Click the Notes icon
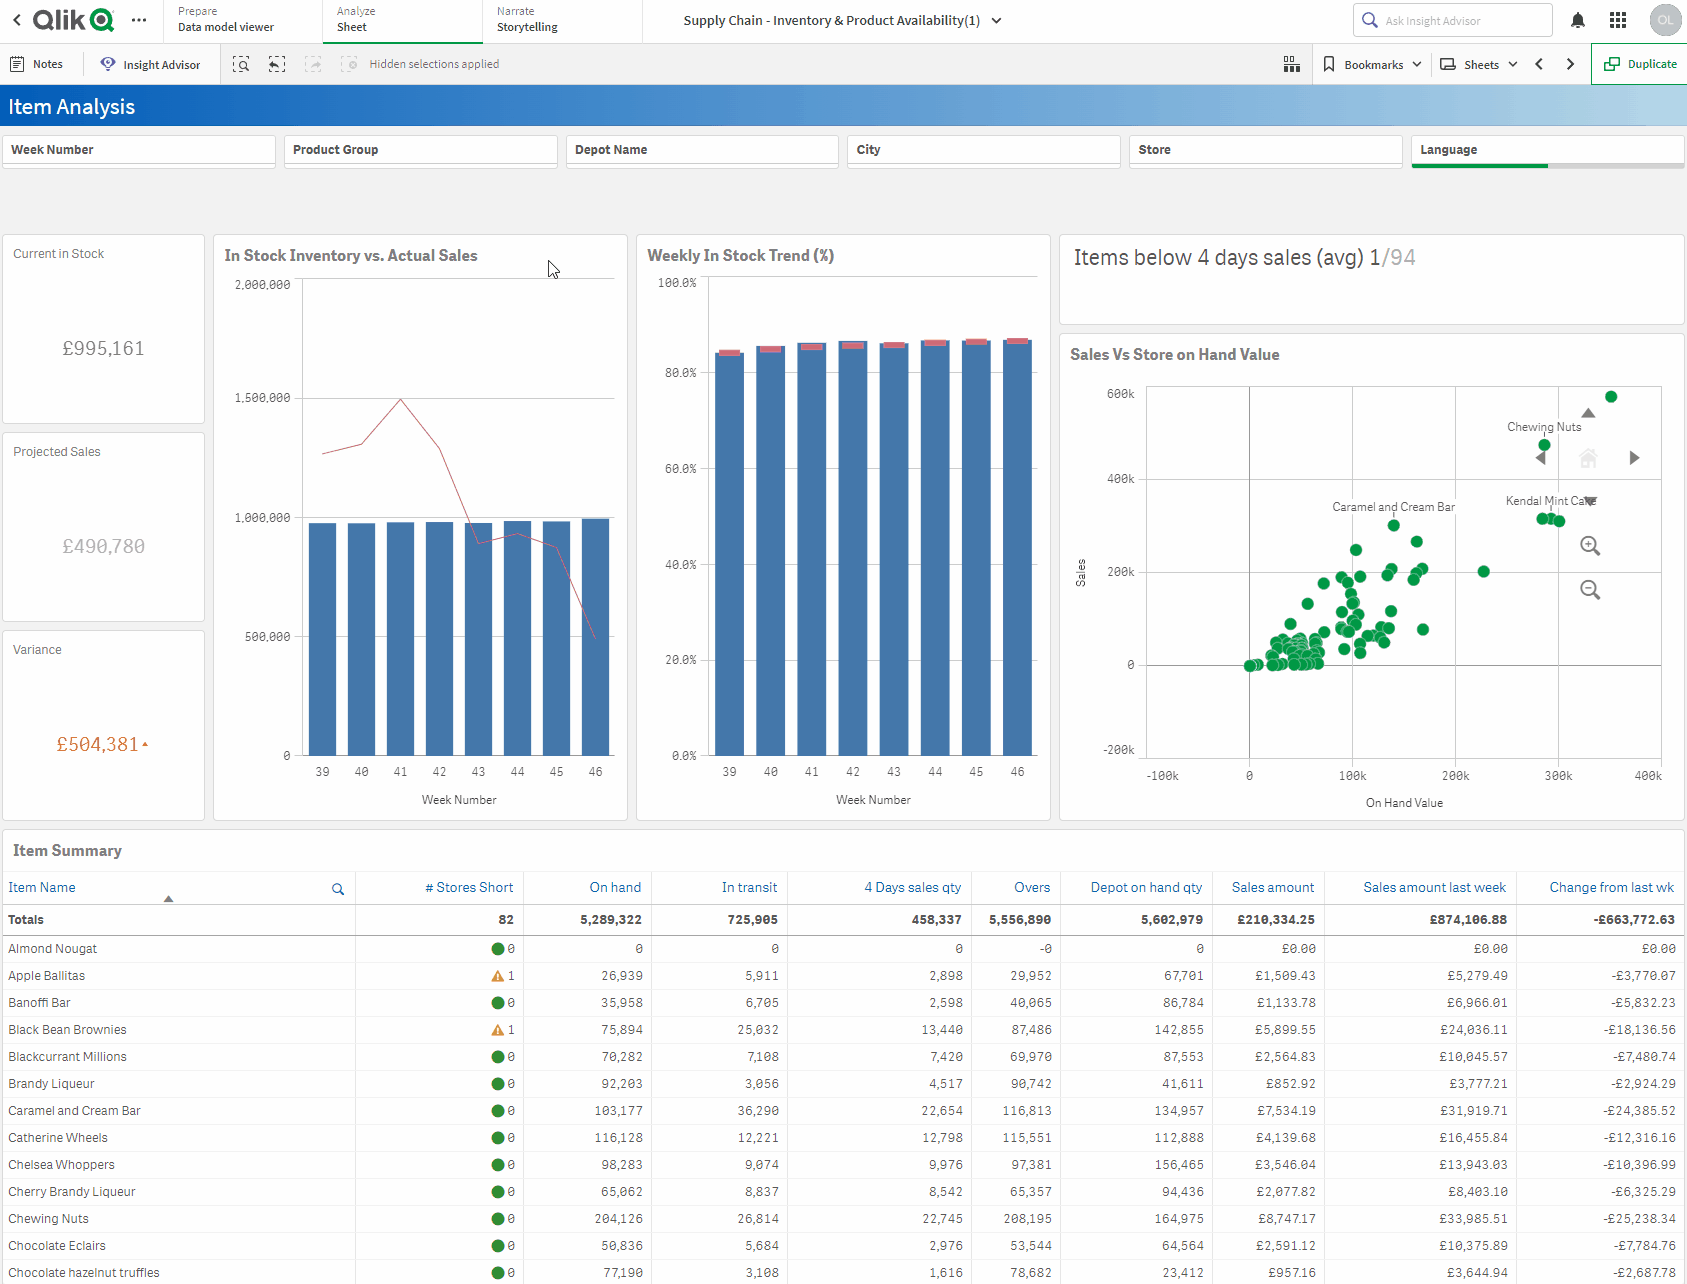 [38, 63]
